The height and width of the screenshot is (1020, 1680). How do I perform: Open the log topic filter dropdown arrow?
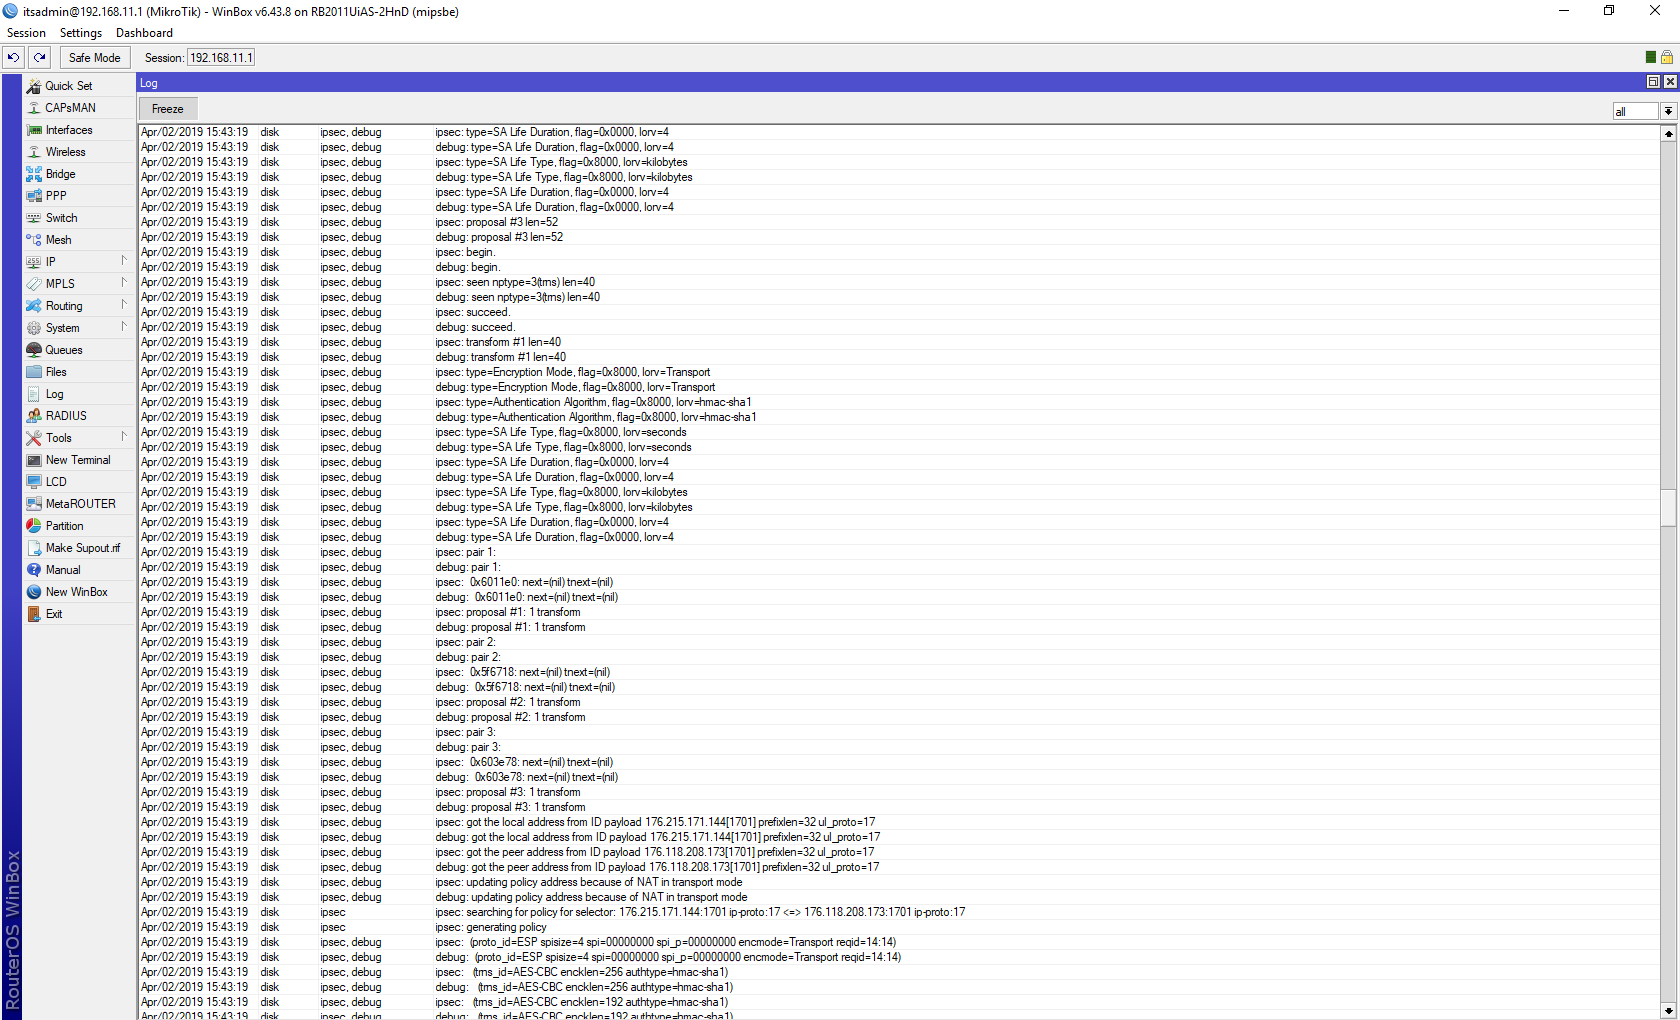(x=1668, y=112)
